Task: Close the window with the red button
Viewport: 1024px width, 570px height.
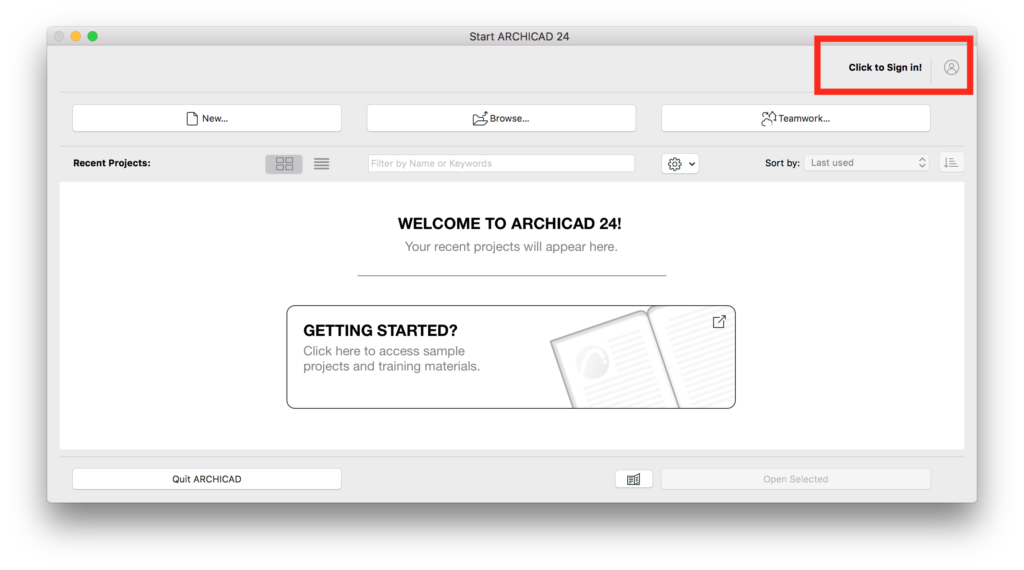Action: click(x=59, y=37)
